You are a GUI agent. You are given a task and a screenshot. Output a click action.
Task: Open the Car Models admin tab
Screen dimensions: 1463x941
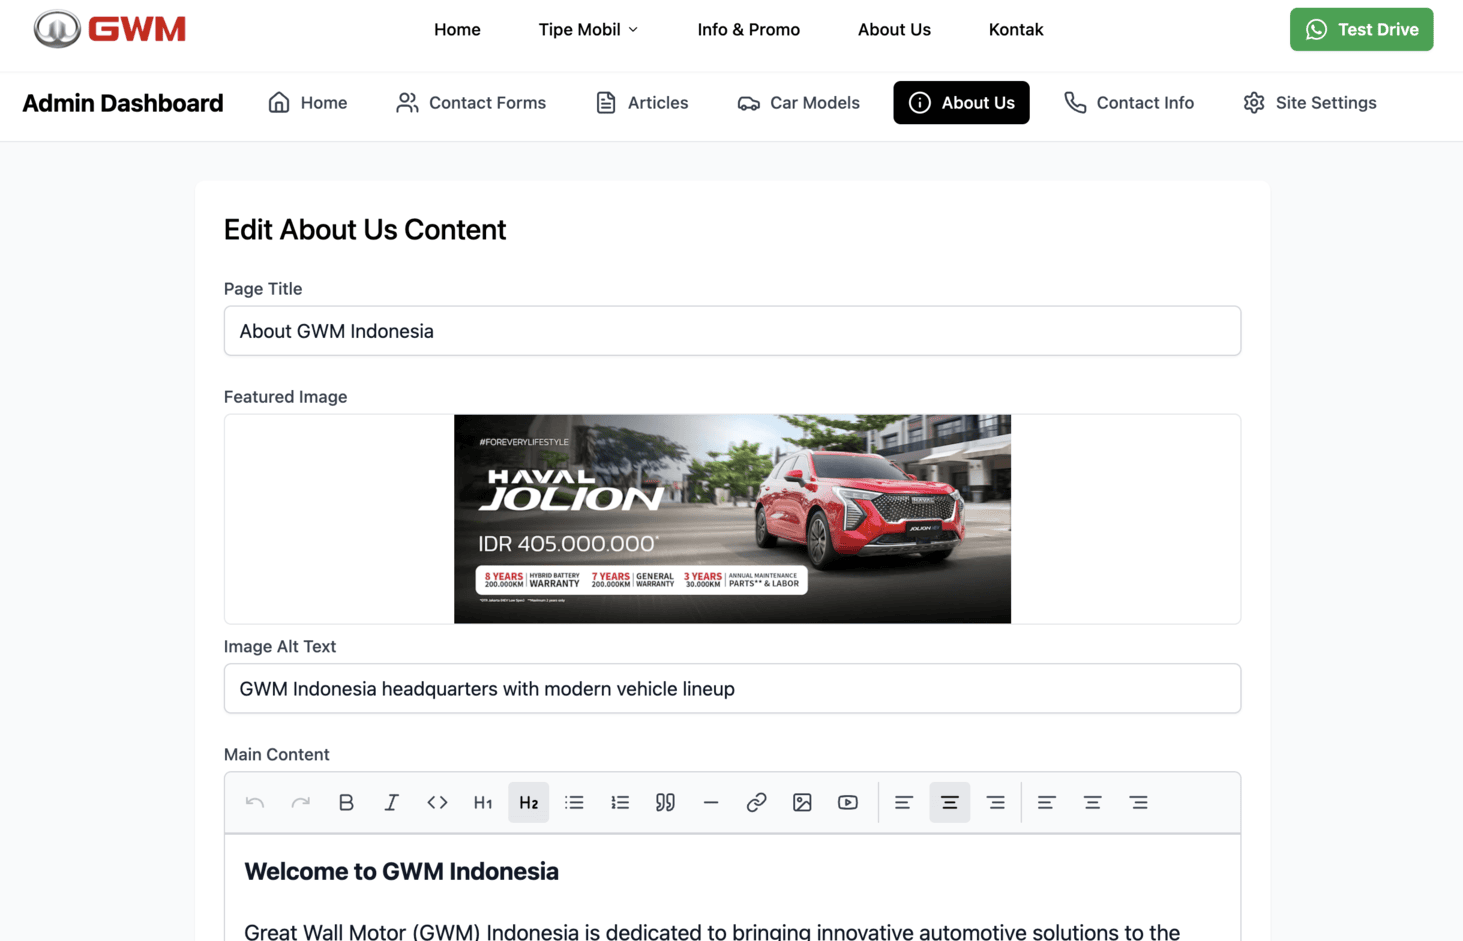click(x=798, y=103)
